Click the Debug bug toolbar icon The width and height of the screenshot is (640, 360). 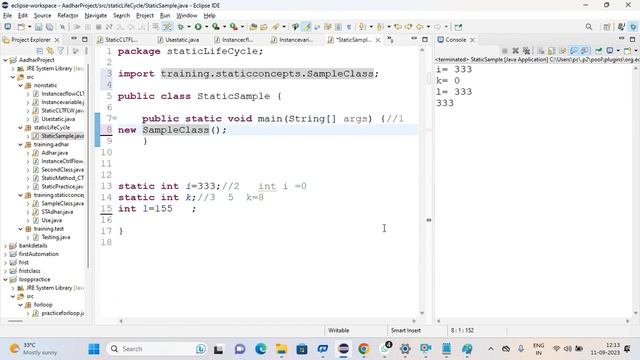pyautogui.click(x=181, y=27)
